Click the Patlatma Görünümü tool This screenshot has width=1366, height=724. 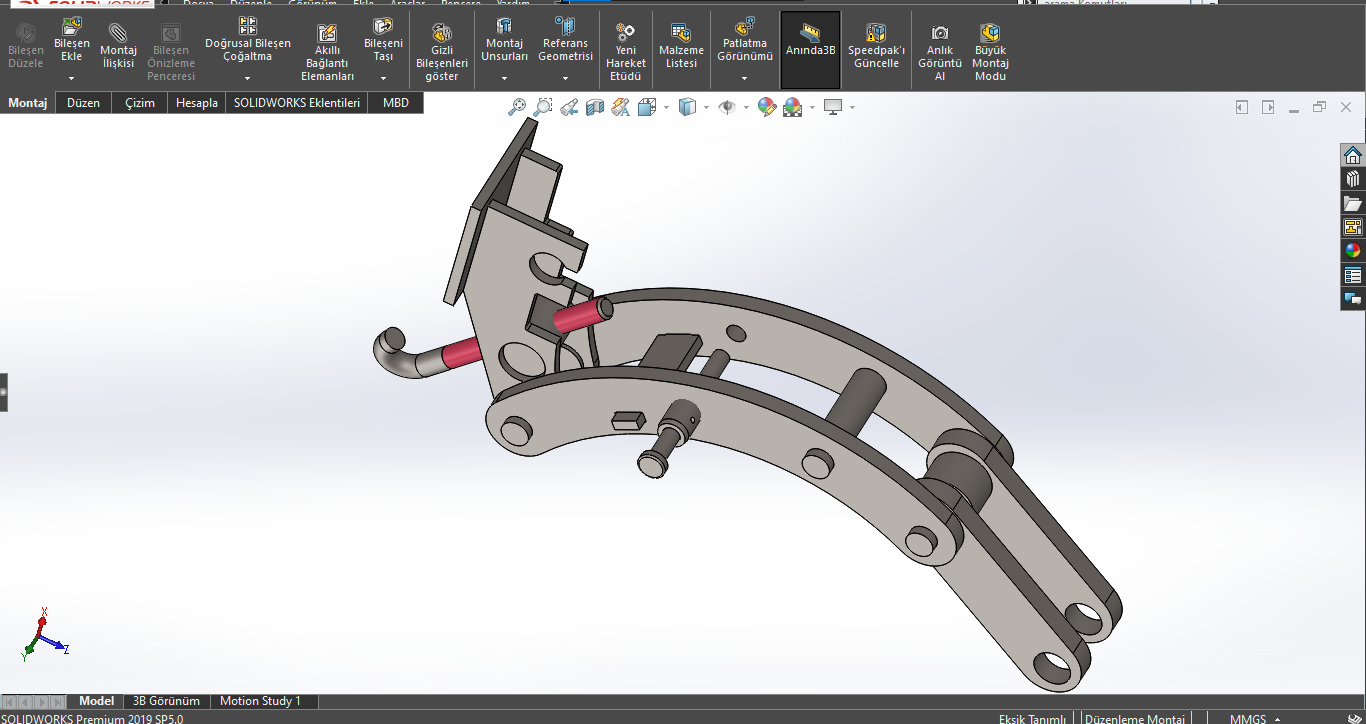745,40
